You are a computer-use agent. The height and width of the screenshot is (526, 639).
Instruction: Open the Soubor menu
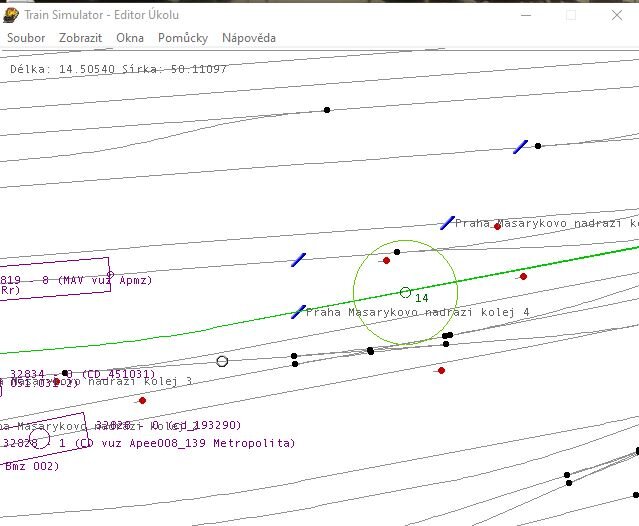[24, 38]
